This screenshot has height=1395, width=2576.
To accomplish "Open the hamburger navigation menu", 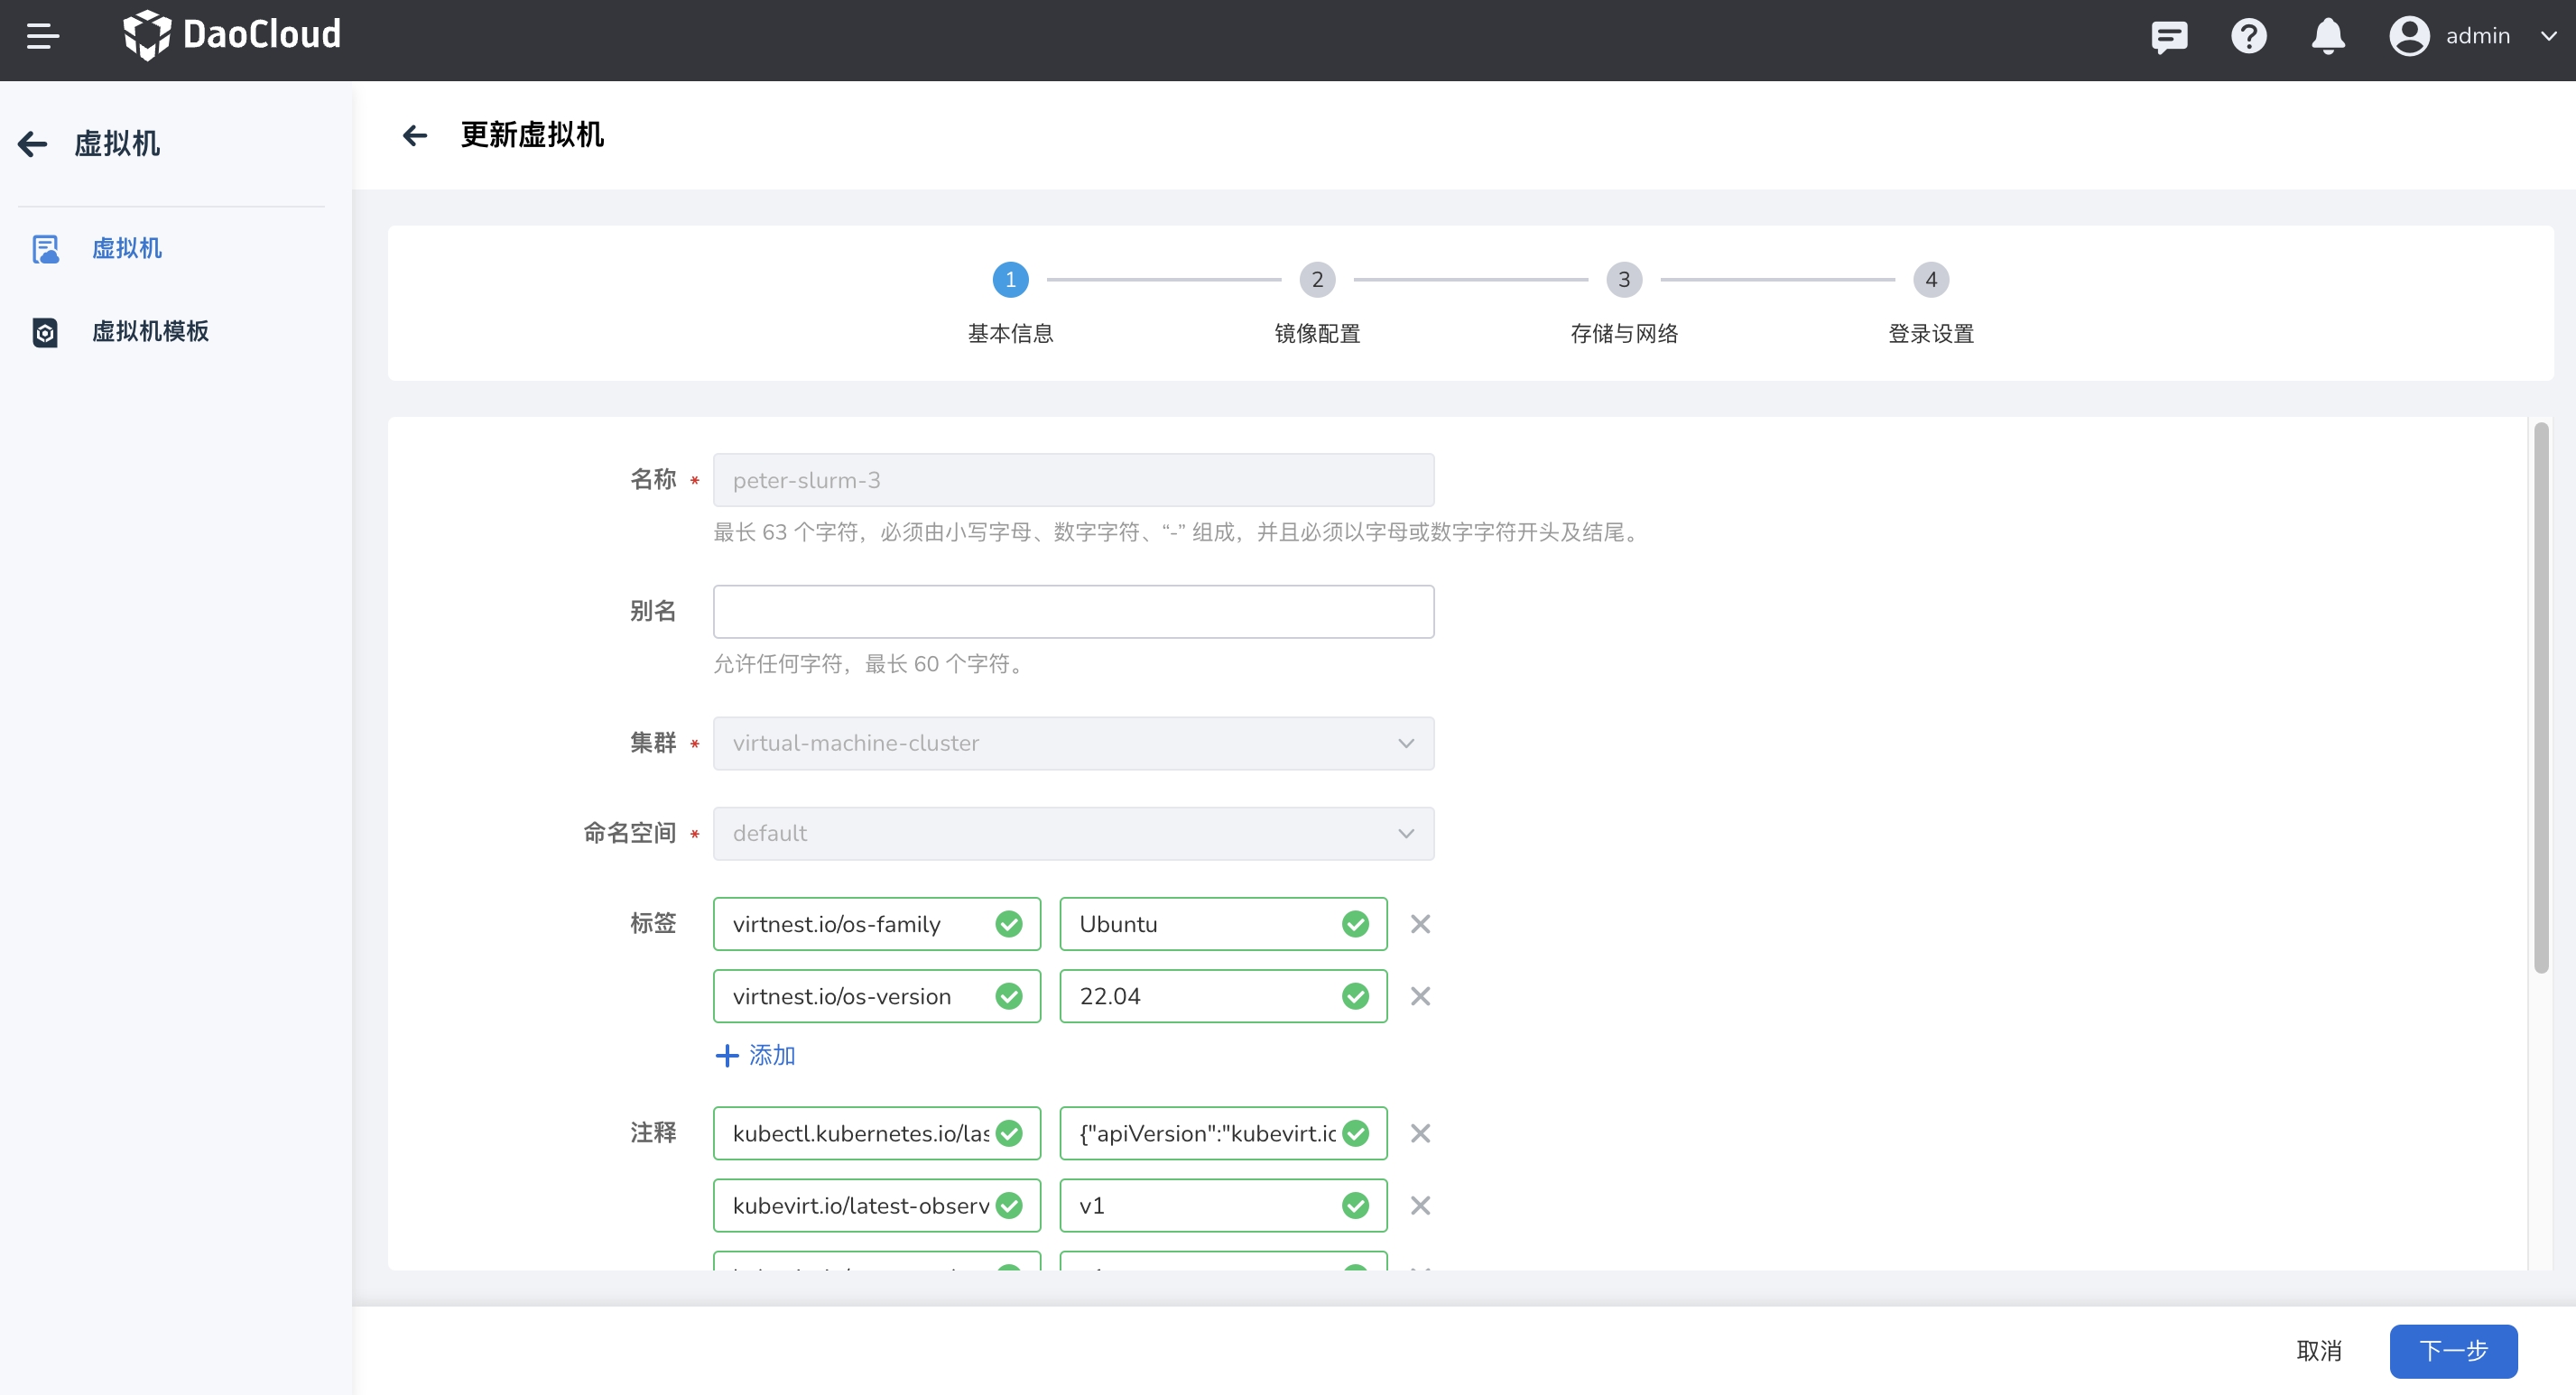I will [42, 36].
